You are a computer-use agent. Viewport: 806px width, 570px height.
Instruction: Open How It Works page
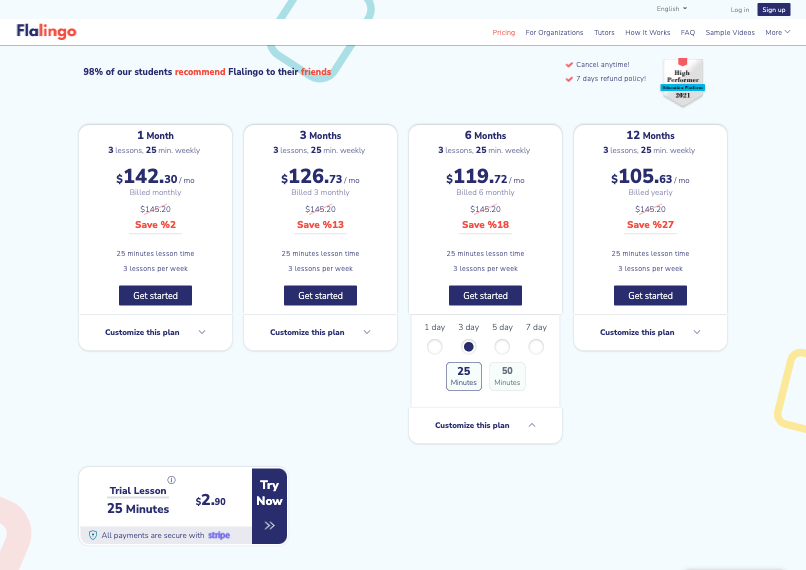click(648, 32)
